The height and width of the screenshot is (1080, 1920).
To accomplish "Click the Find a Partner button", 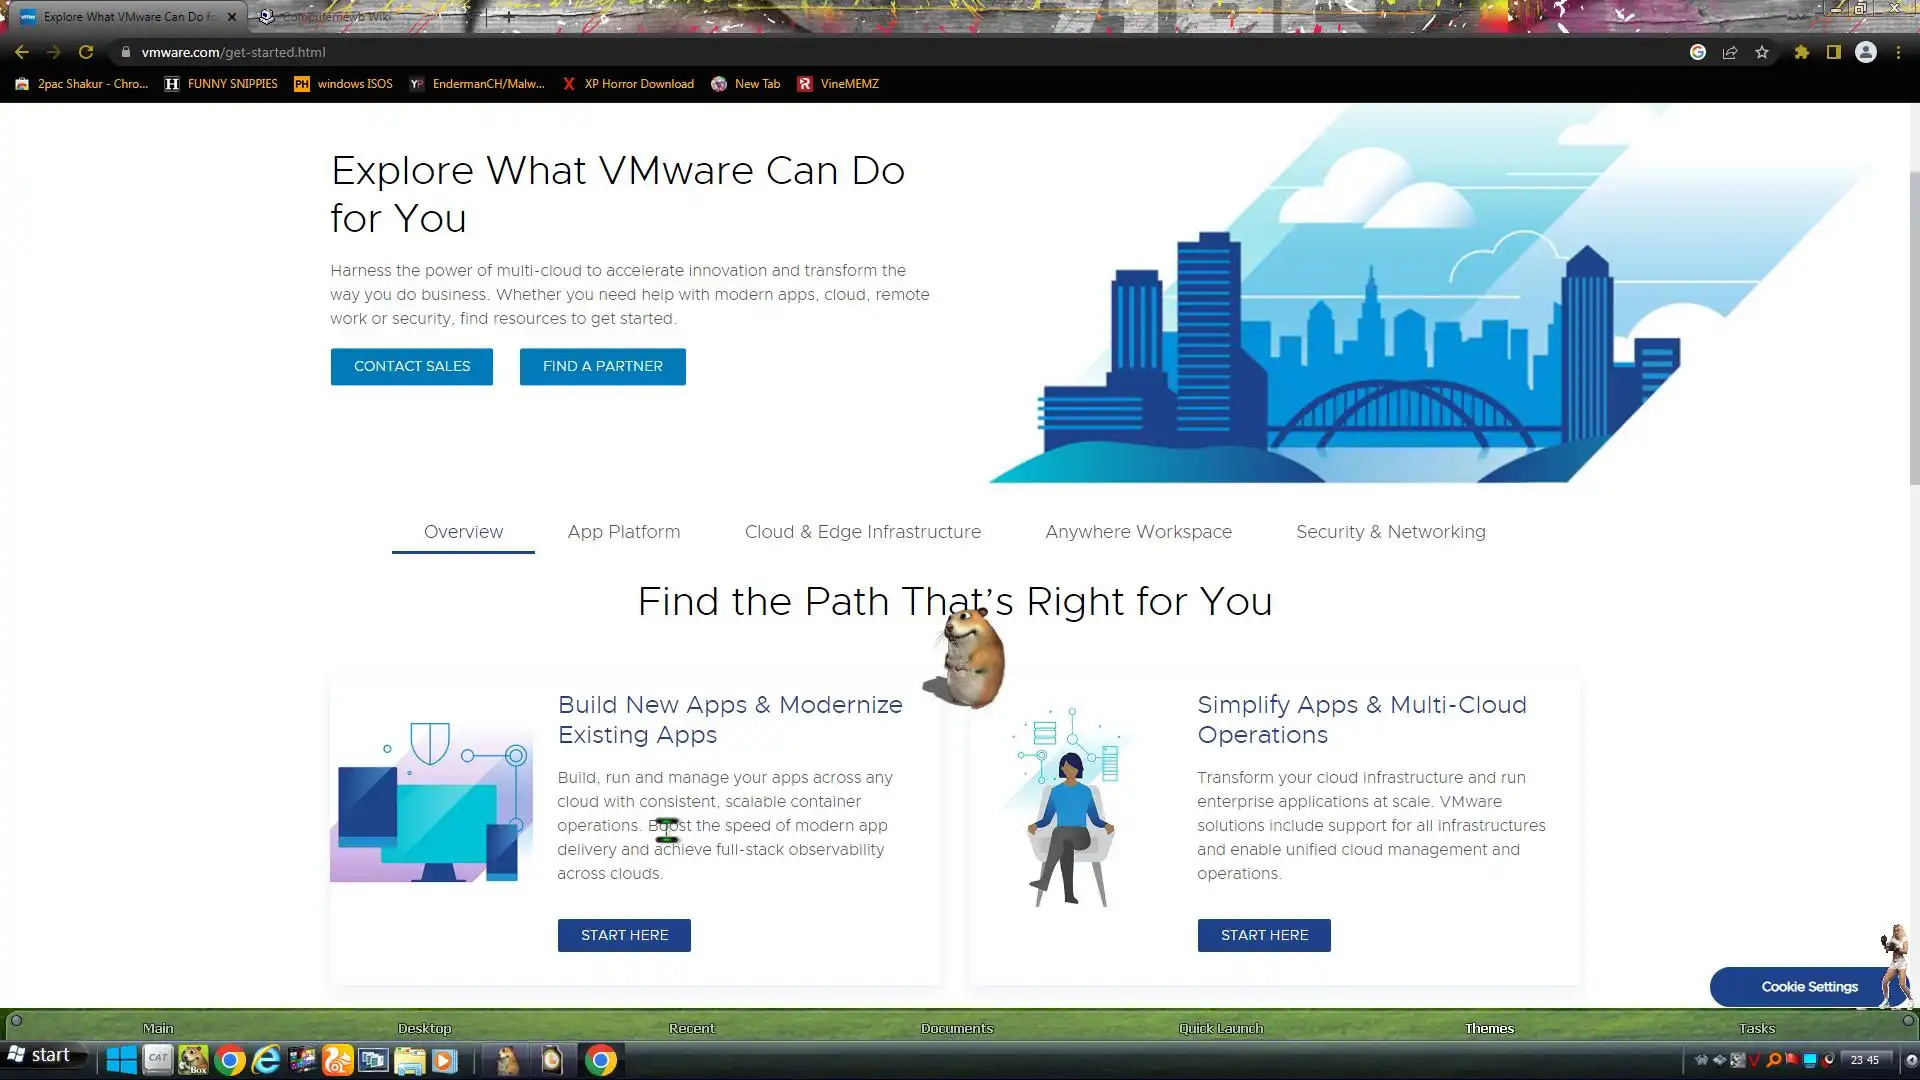I will point(602,366).
